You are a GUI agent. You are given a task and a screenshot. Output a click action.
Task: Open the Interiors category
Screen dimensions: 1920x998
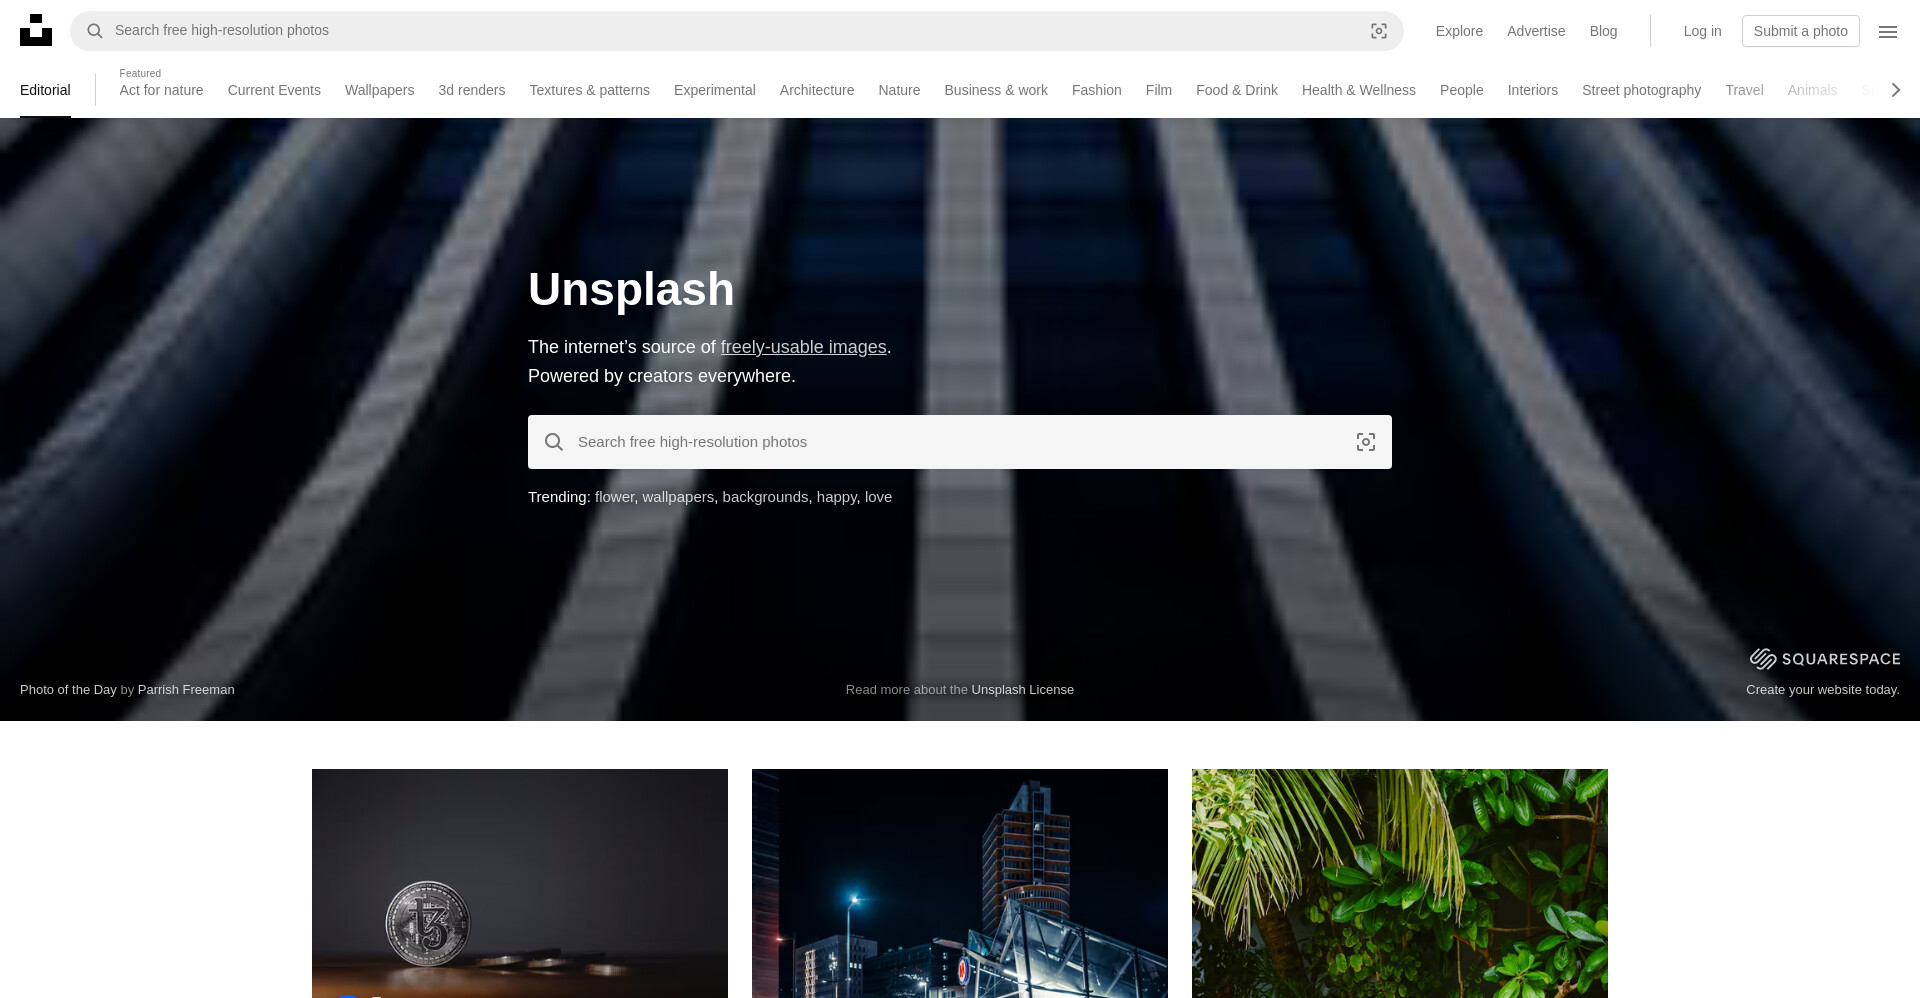(x=1532, y=90)
